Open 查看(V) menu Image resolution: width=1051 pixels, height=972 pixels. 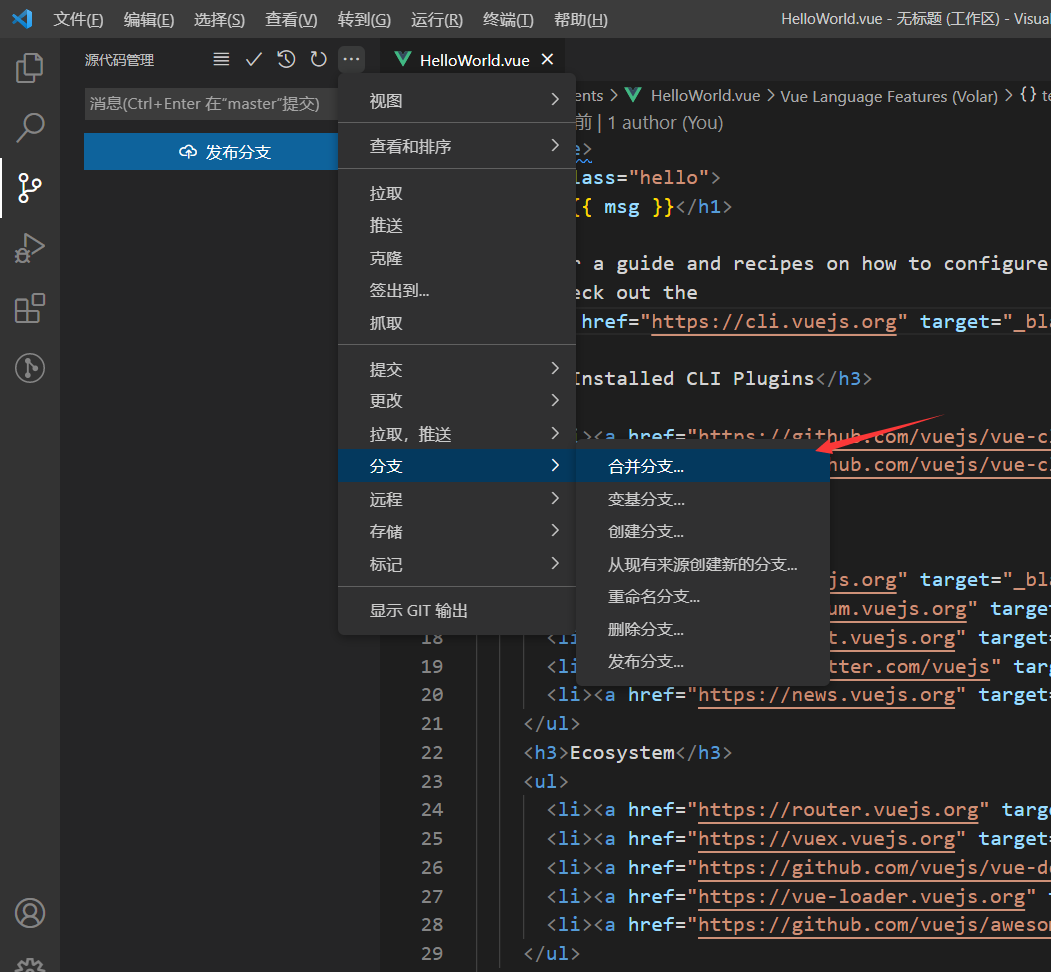(x=291, y=19)
